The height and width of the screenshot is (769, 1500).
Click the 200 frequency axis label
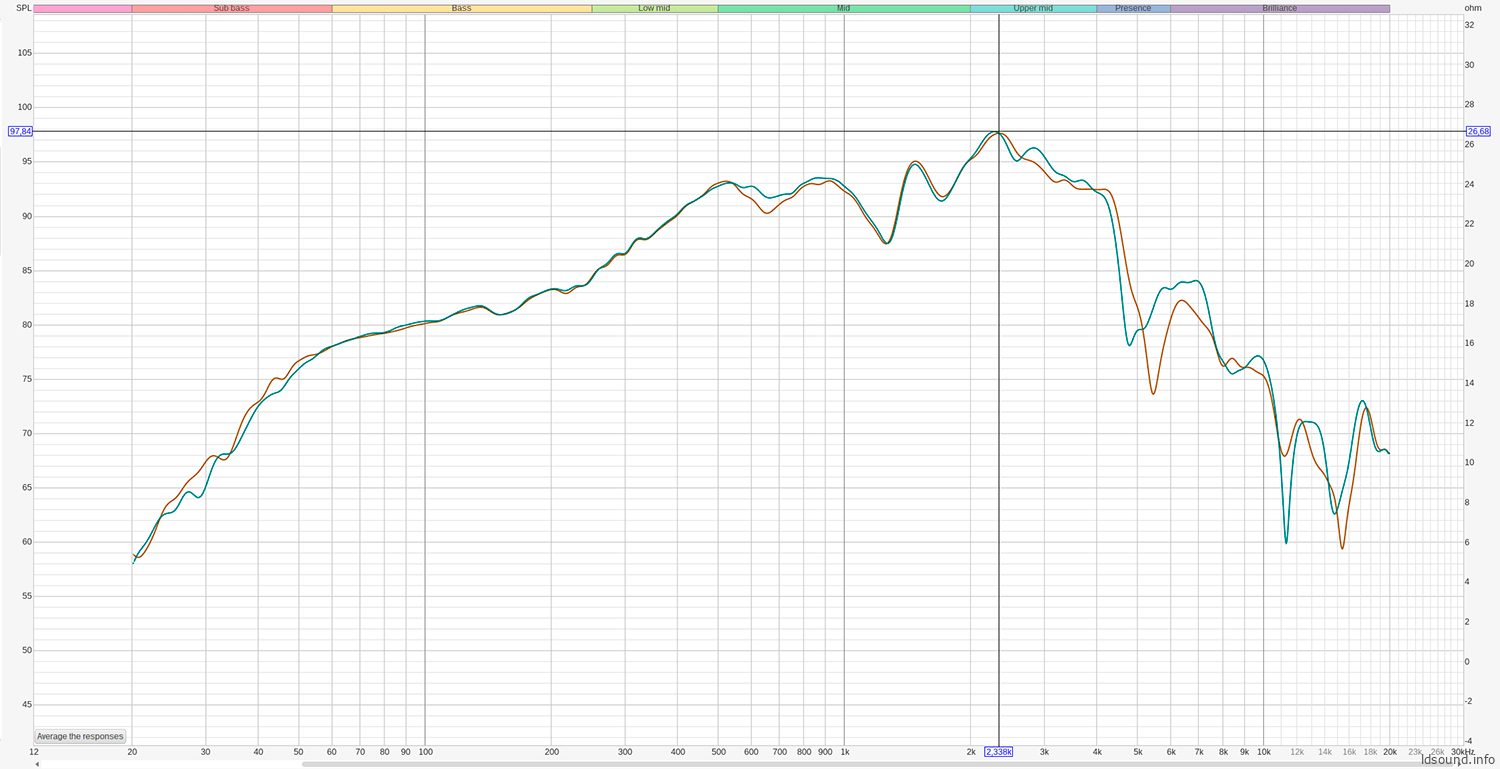[x=551, y=751]
